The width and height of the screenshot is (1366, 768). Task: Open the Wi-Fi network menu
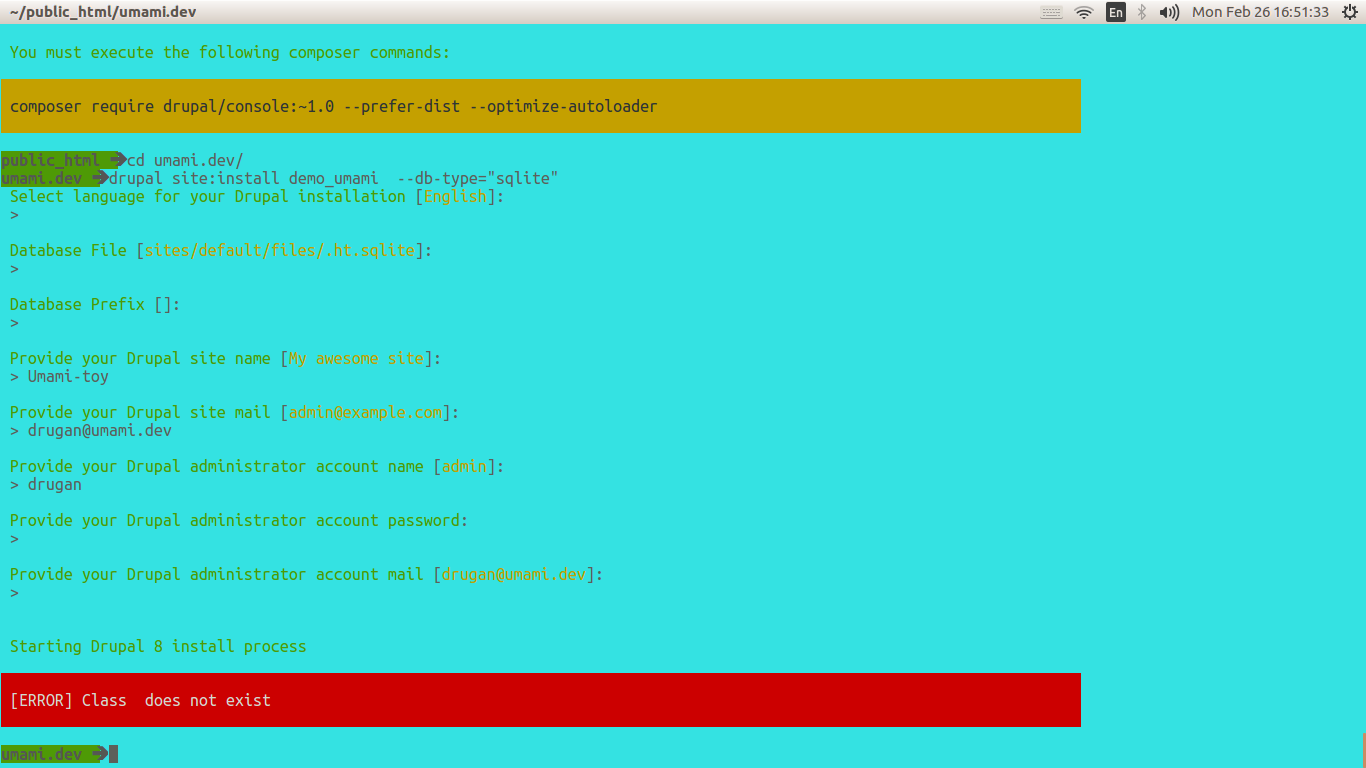(1084, 12)
